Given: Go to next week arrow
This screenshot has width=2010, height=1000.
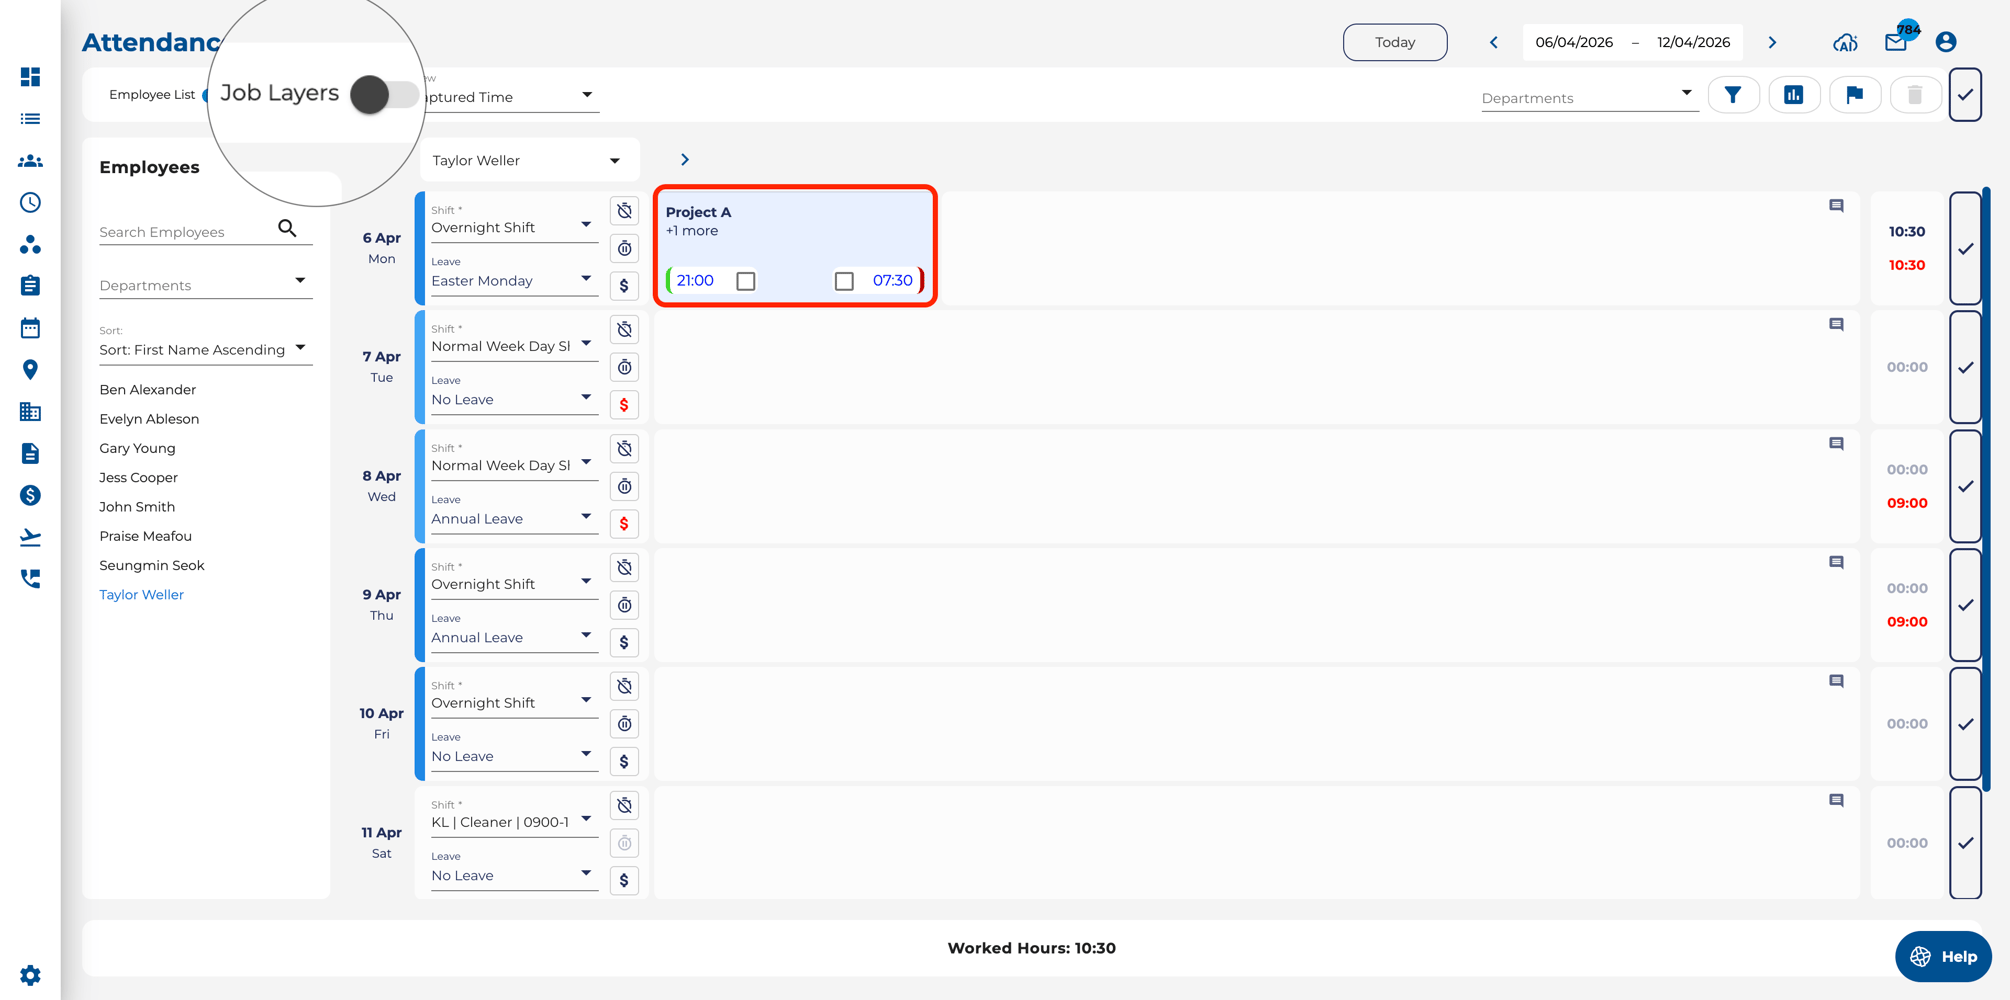Looking at the screenshot, I should [1772, 42].
